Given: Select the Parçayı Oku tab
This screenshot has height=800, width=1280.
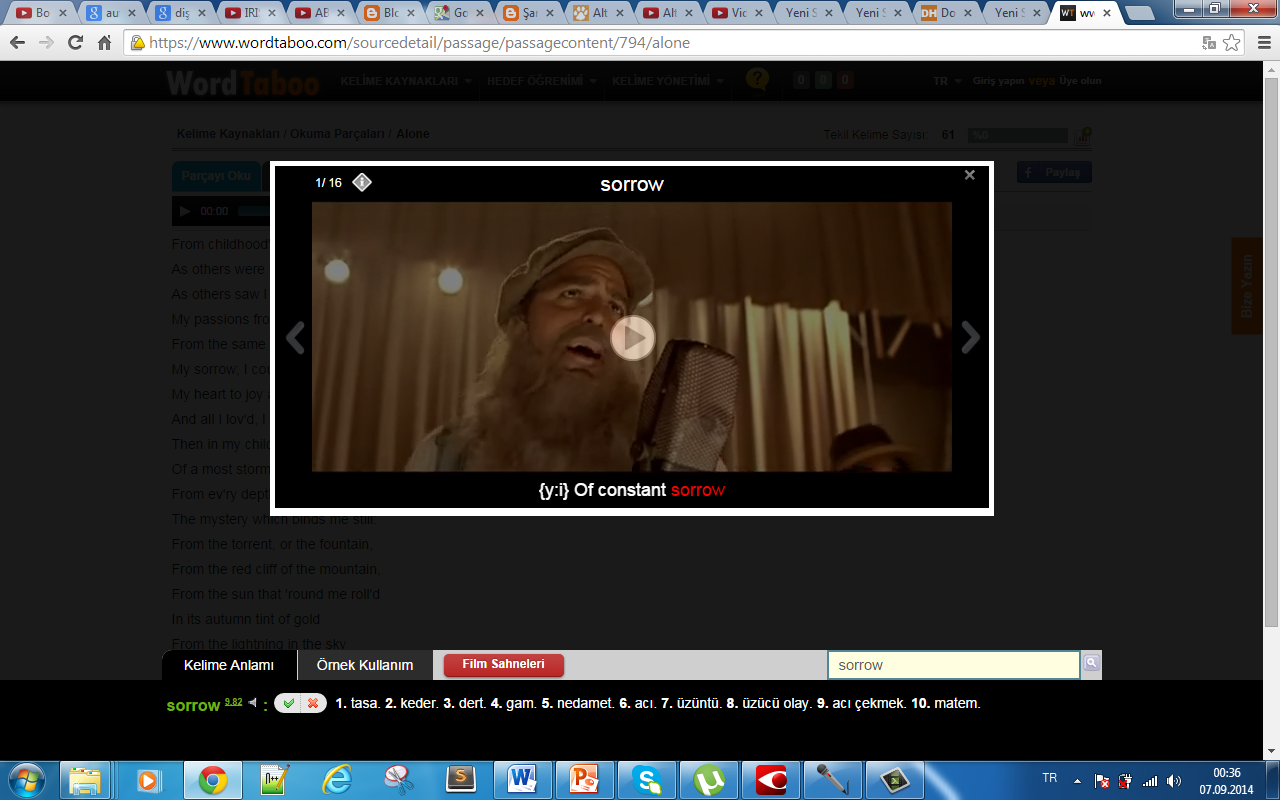Looking at the screenshot, I should 216,175.
